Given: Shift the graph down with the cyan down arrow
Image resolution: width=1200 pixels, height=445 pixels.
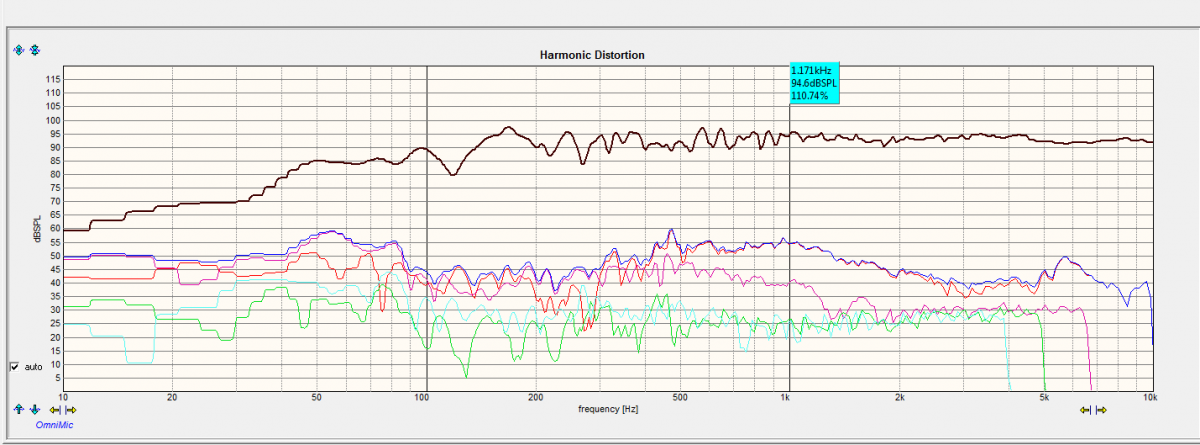Looking at the screenshot, I should 35,409.
